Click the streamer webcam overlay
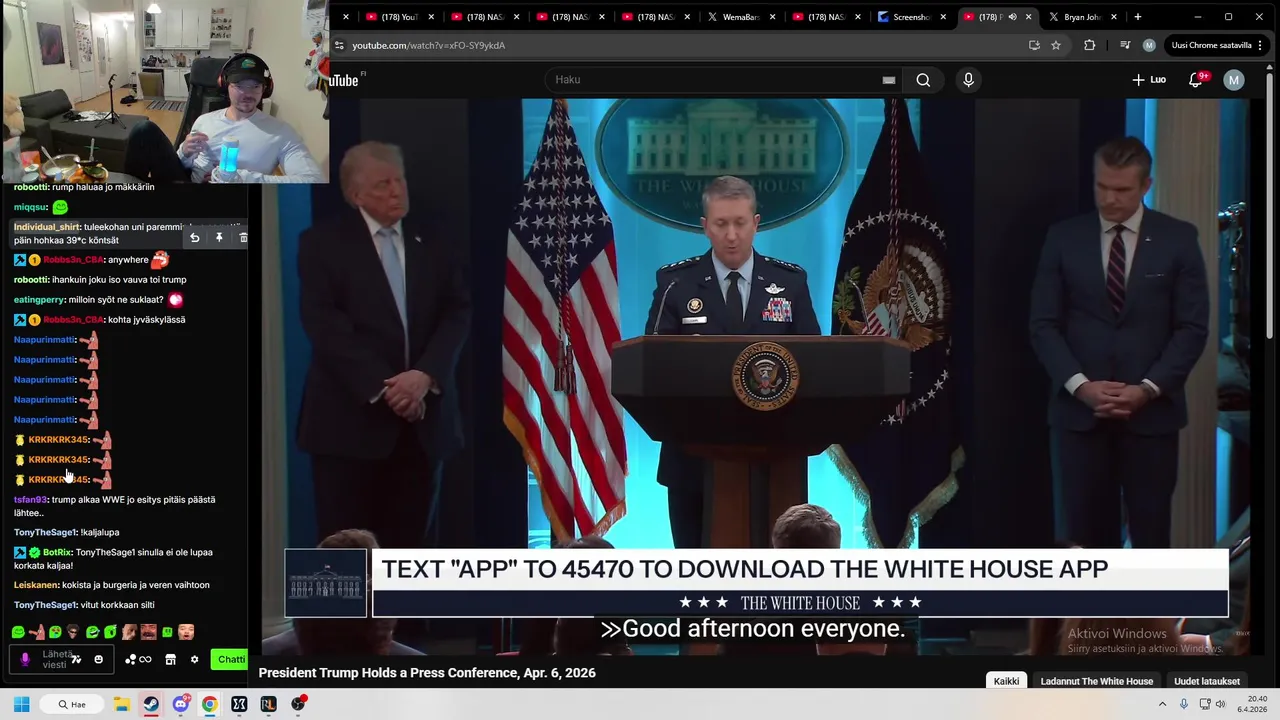Image resolution: width=1280 pixels, height=720 pixels. point(165,91)
